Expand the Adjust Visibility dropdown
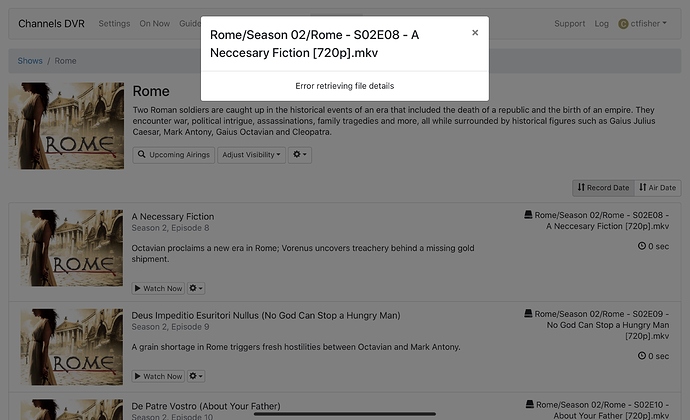The image size is (690, 420). point(251,155)
